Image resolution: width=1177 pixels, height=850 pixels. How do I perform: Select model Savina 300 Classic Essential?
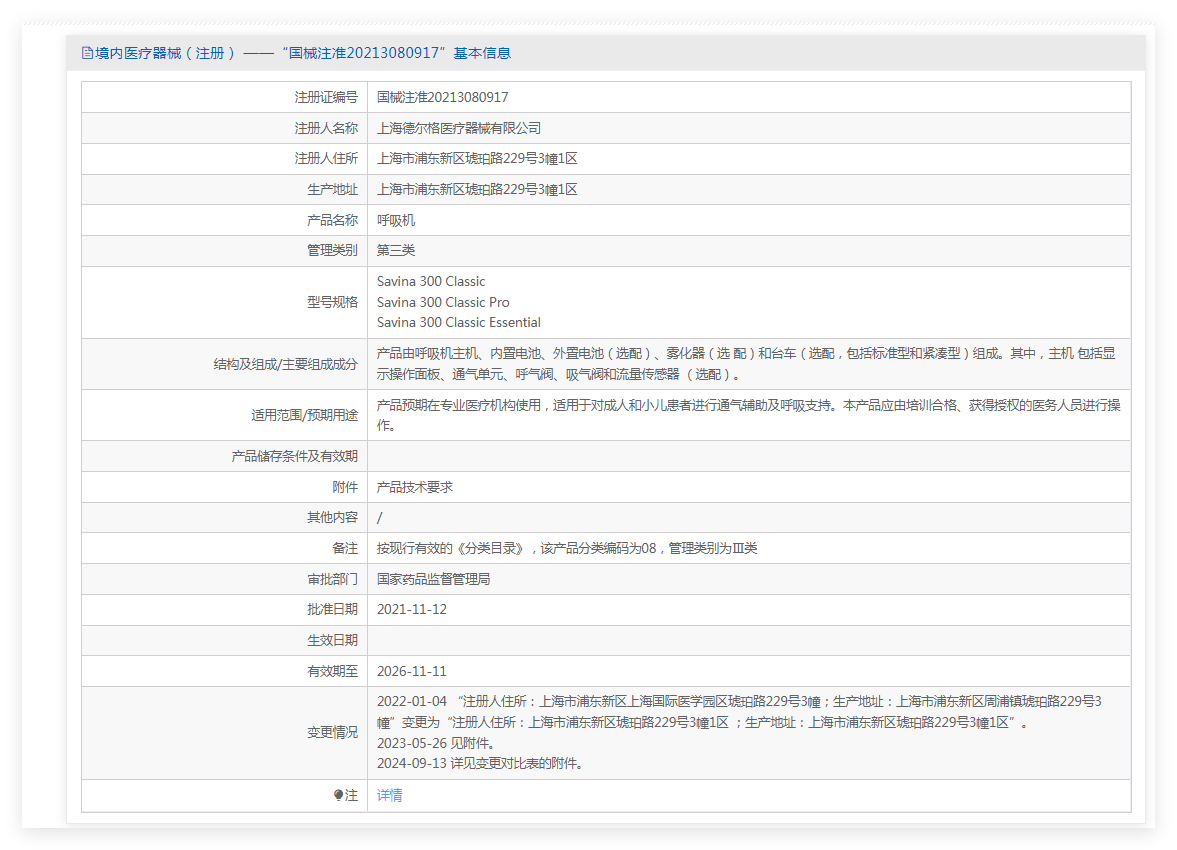(458, 322)
